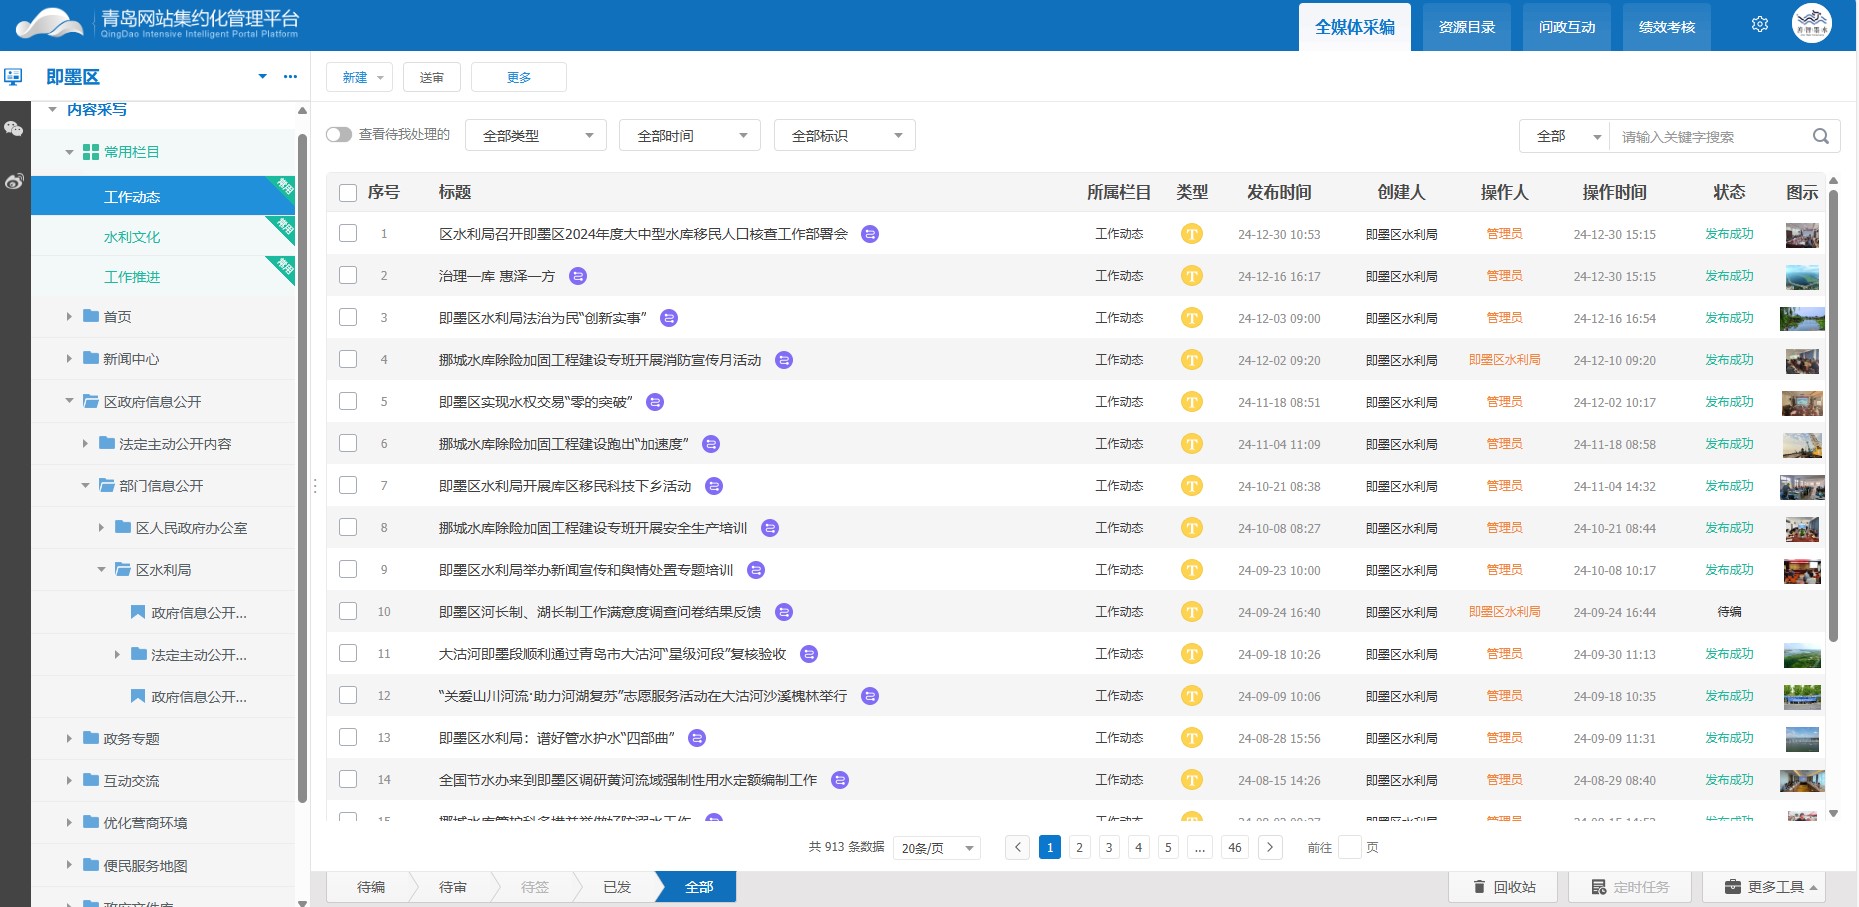Click the left tree panel scrollbar
1859x907 pixels.
[x=302, y=468]
